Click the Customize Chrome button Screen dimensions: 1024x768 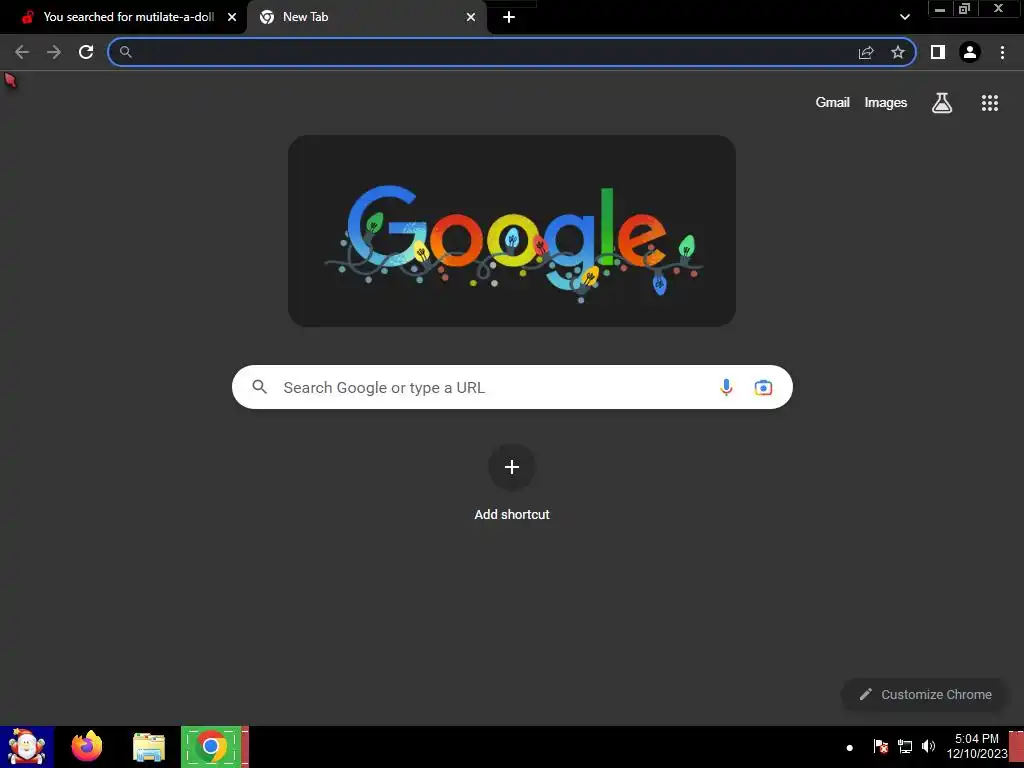[x=925, y=694]
